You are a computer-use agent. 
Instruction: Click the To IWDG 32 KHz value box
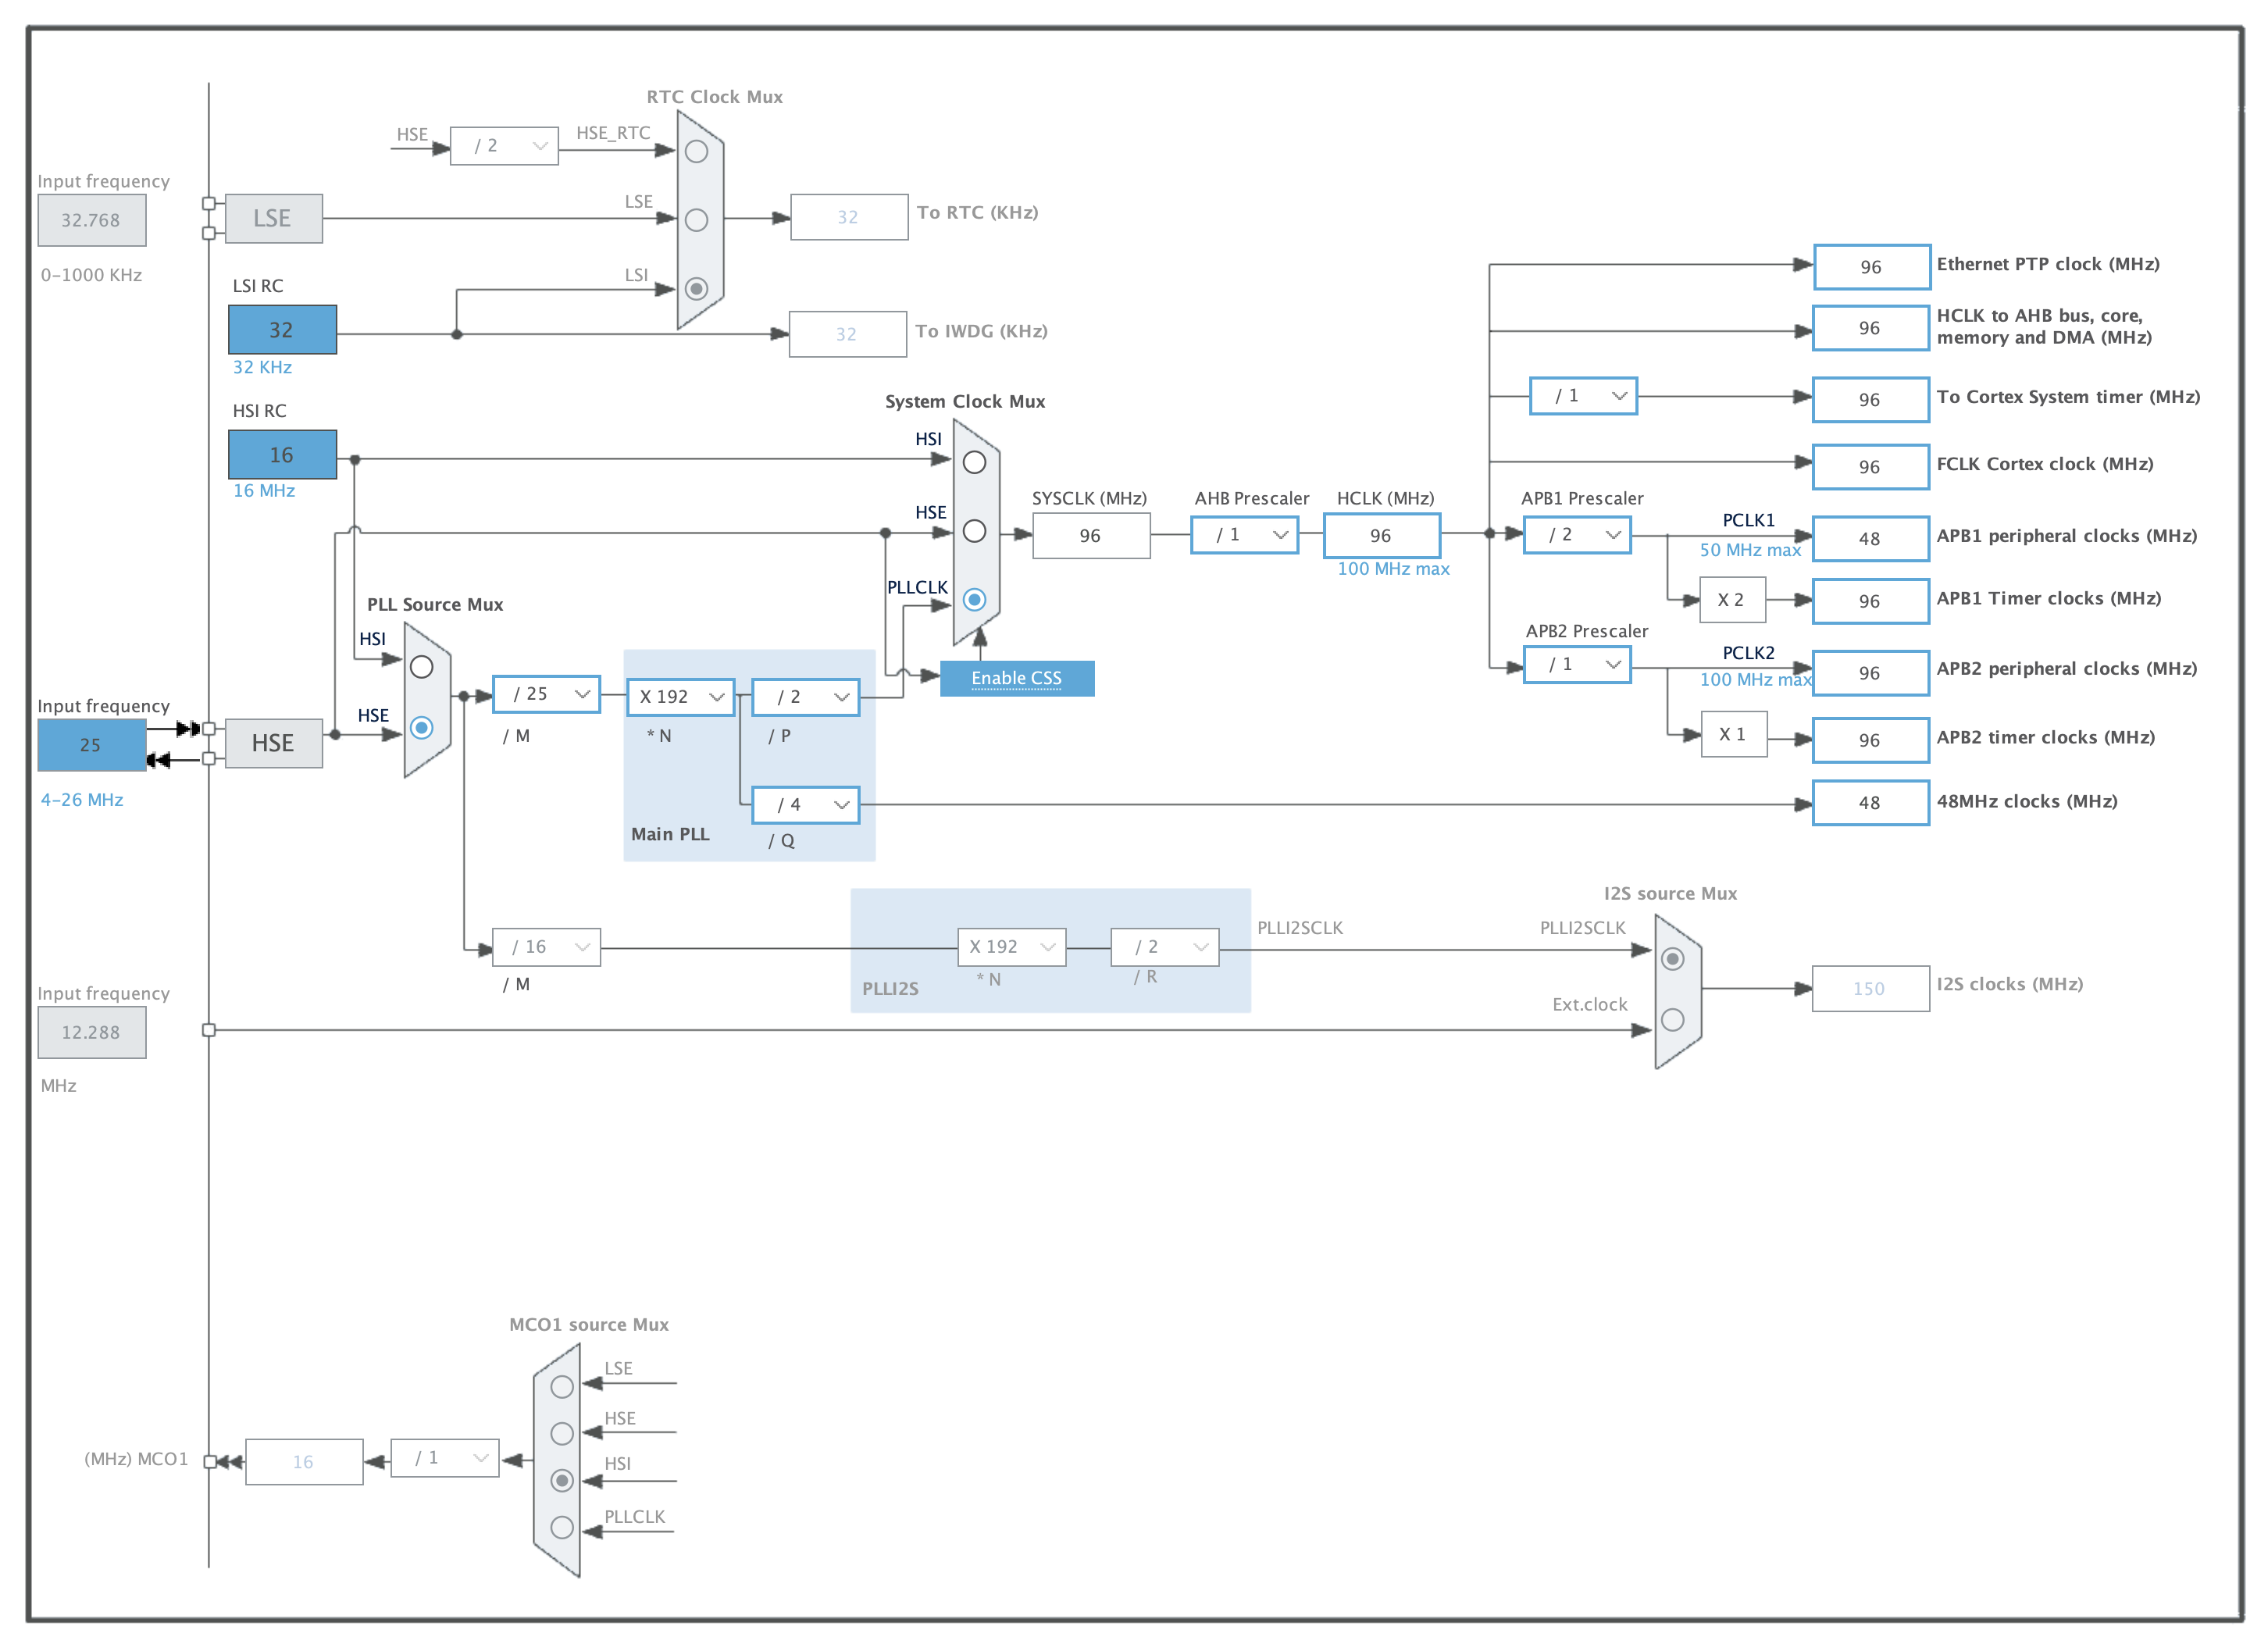[848, 335]
